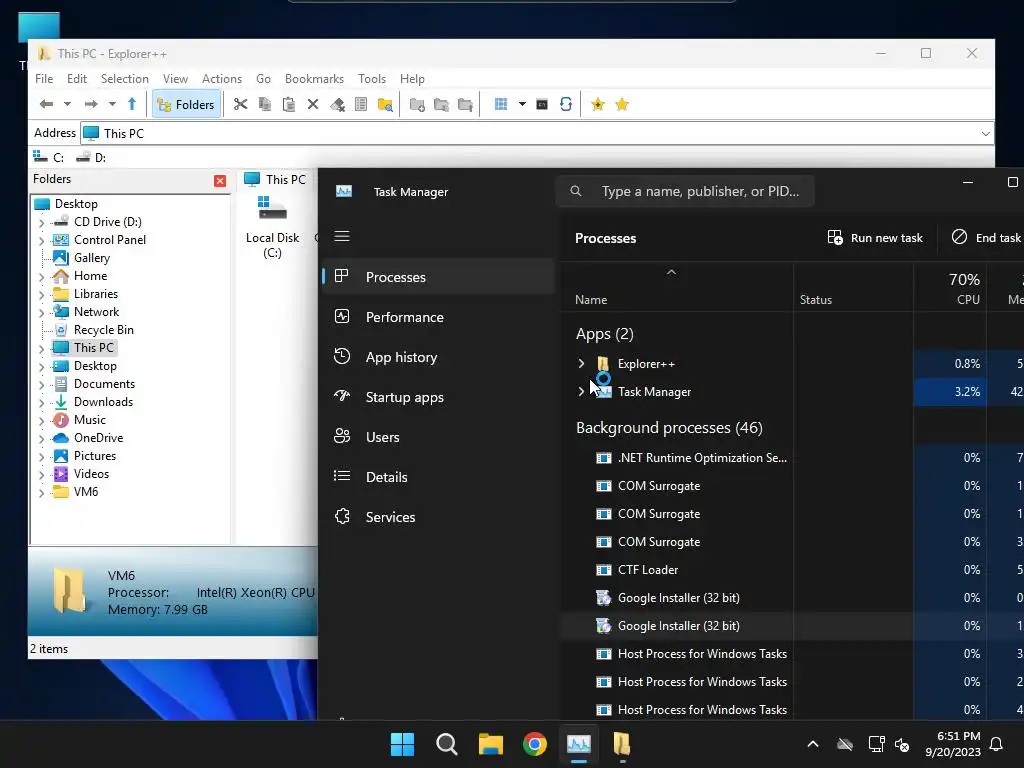Click the C: drive button
Screen dimensions: 1024x768
tap(49, 157)
